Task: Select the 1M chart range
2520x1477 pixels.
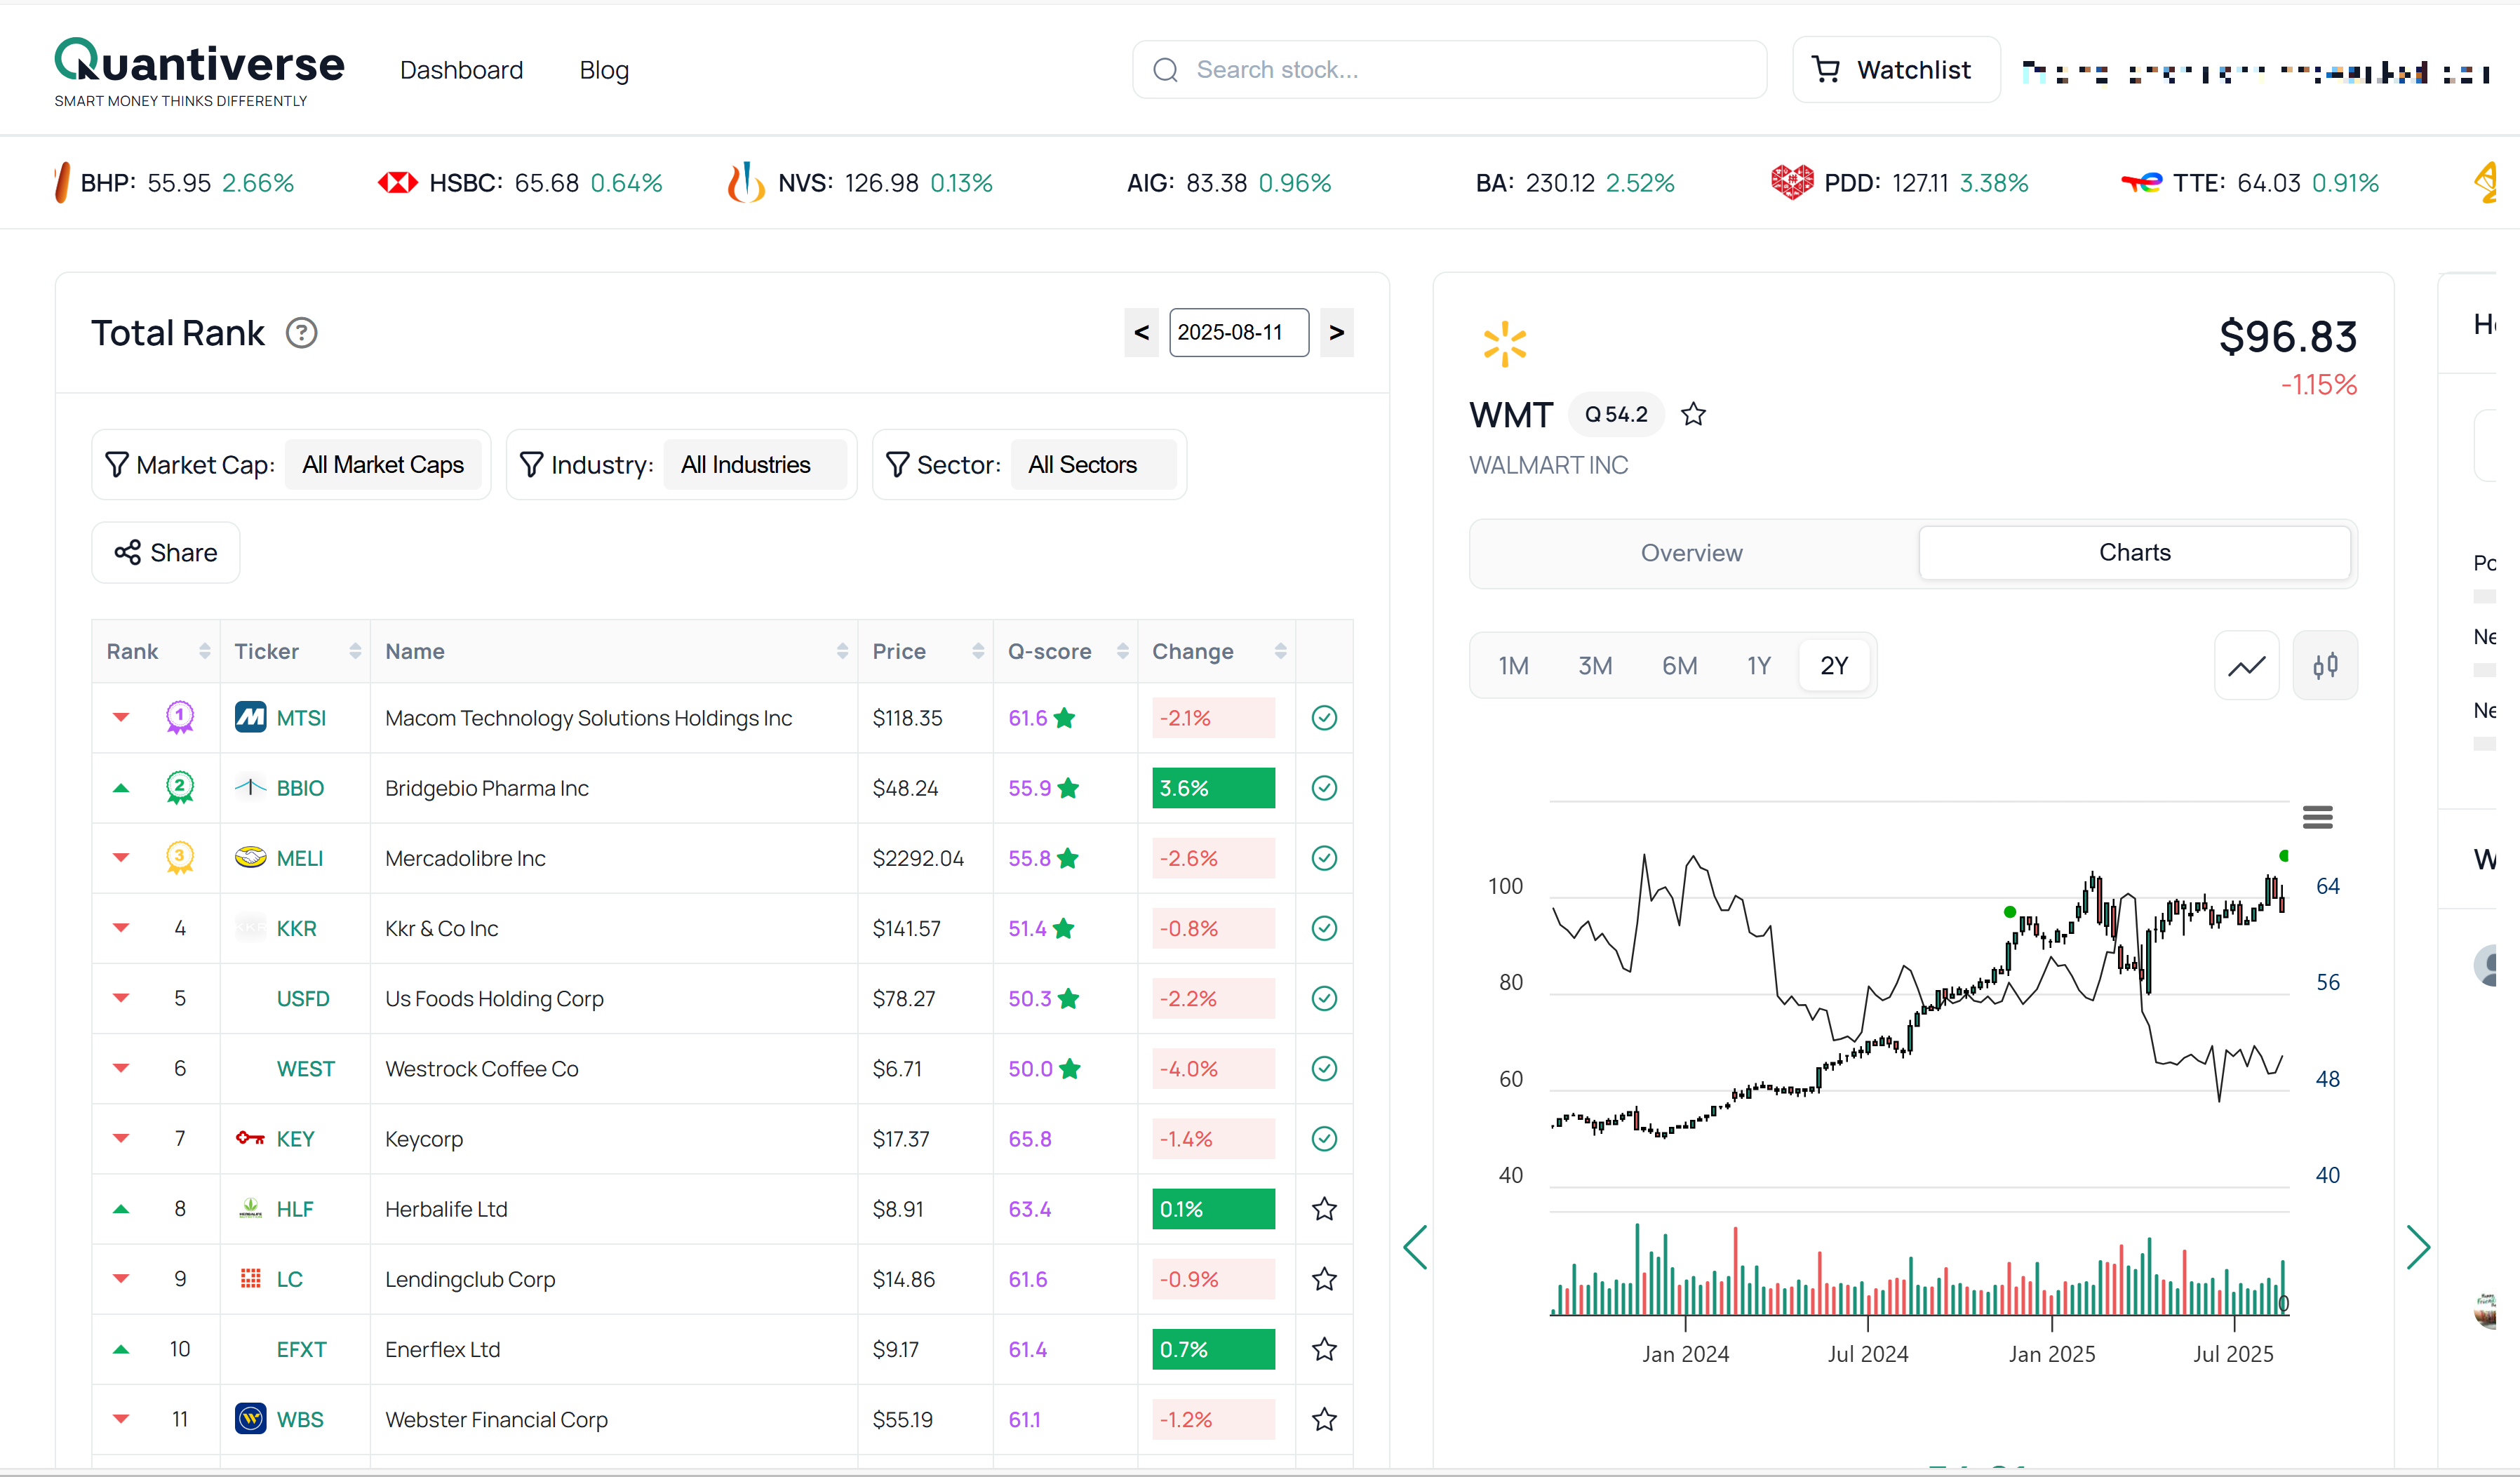Action: [x=1513, y=666]
